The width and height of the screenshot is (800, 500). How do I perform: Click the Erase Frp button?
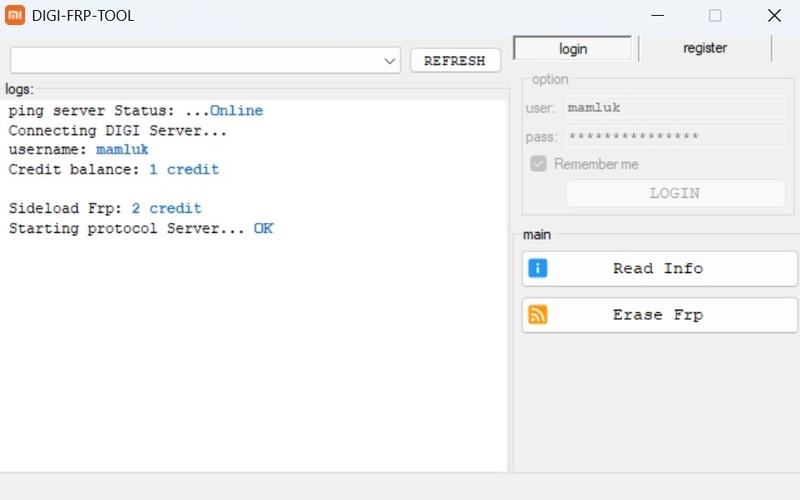point(659,315)
